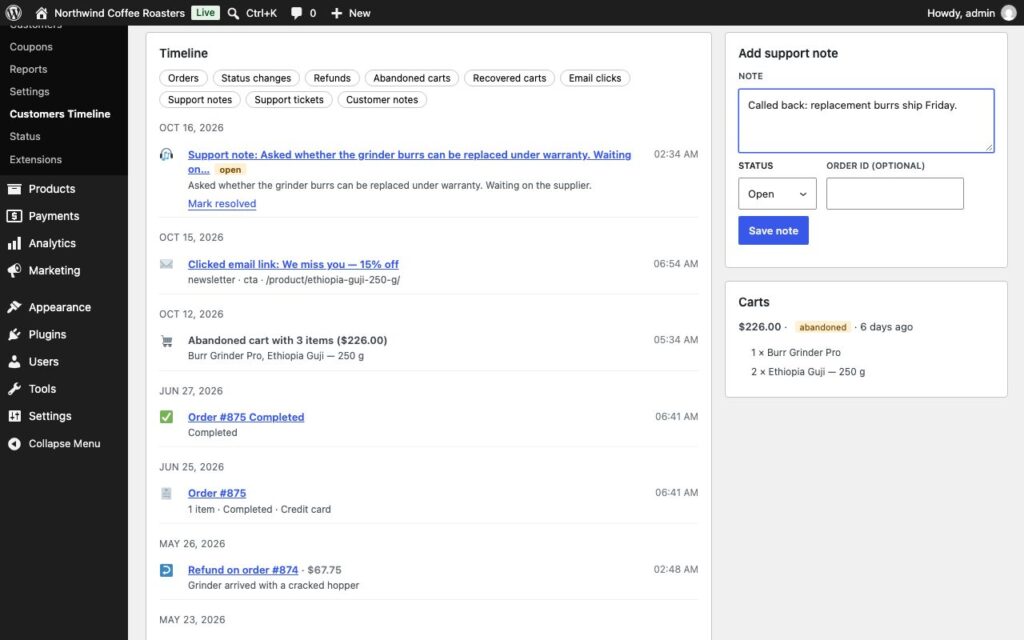Click the Plugins plug icon
1024x640 pixels.
14,334
